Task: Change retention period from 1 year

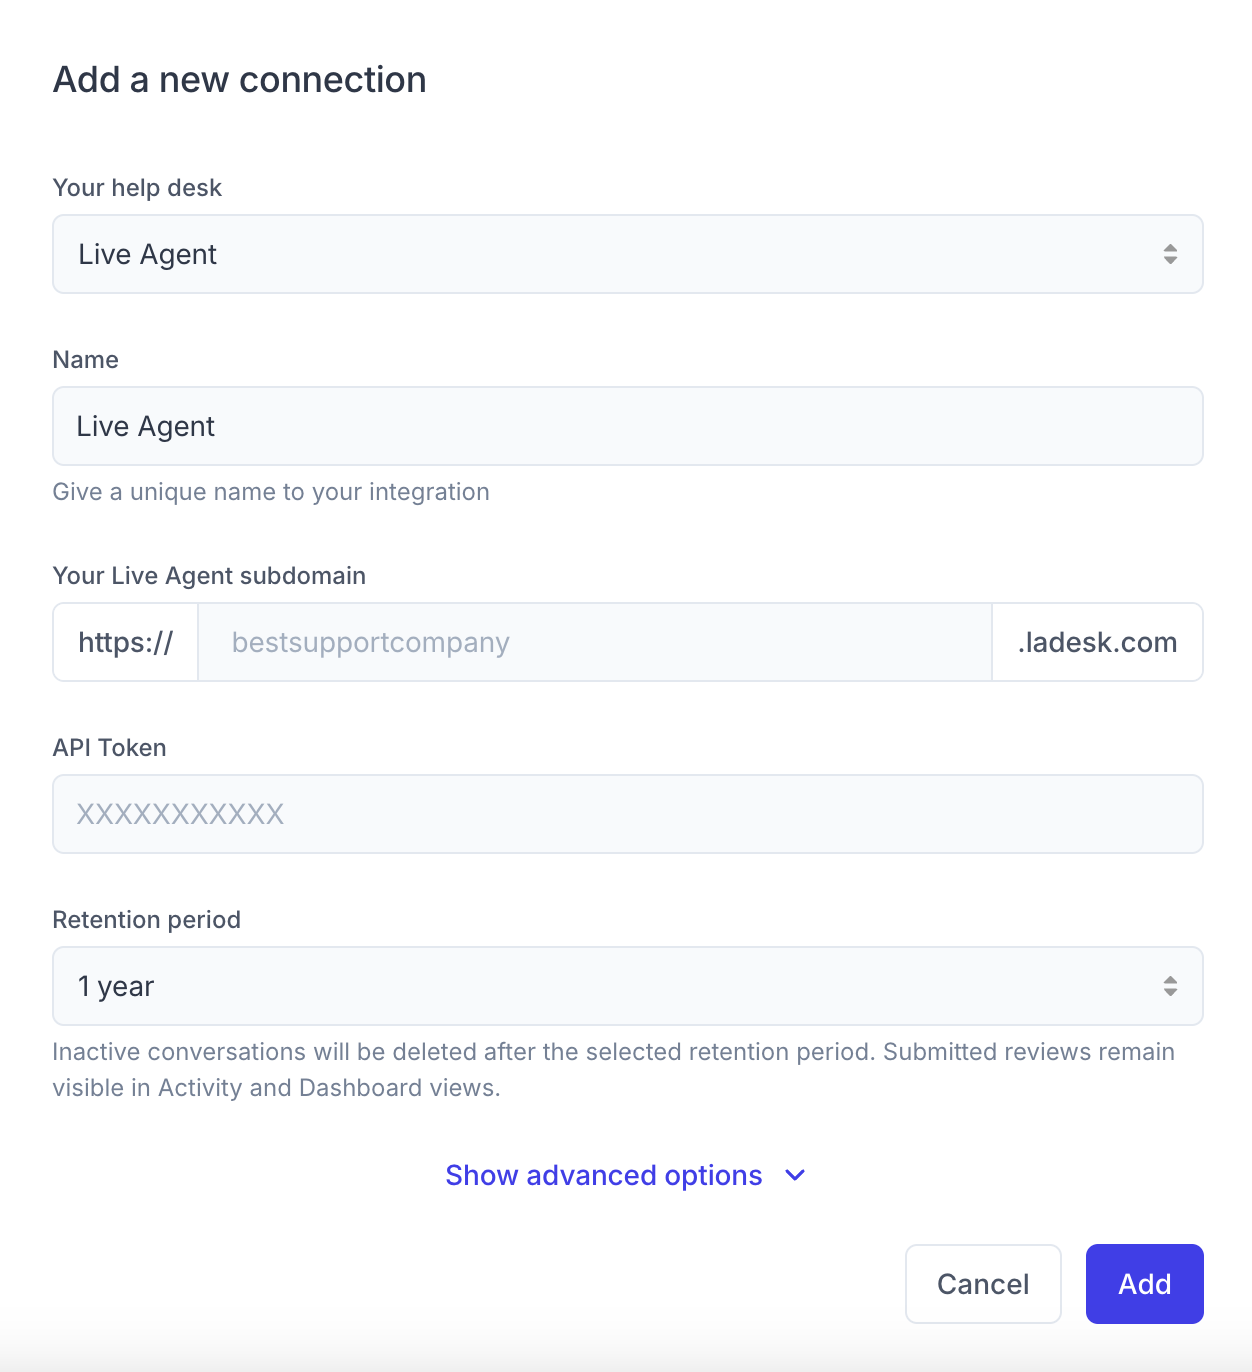Action: click(628, 986)
